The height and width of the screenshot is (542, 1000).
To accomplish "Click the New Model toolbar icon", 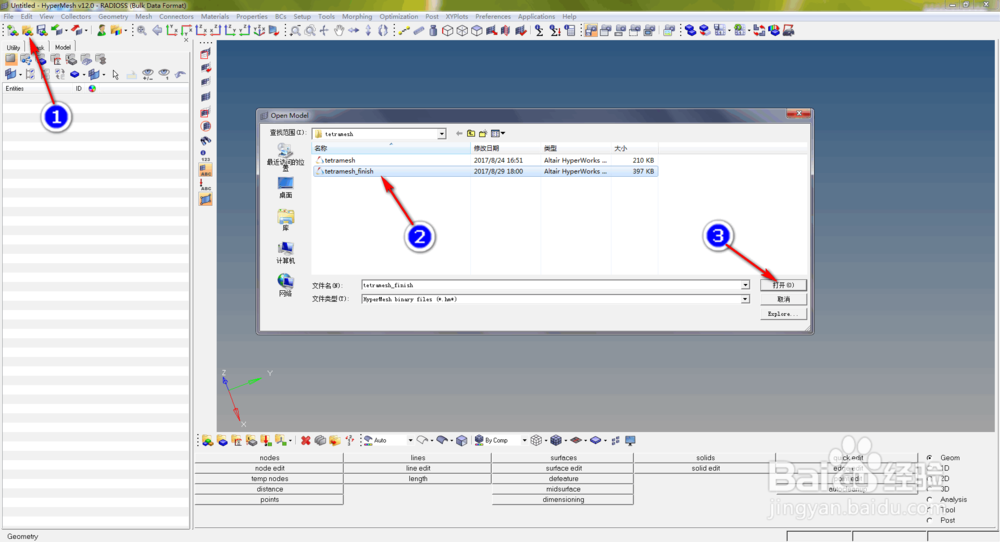I will pos(12,30).
